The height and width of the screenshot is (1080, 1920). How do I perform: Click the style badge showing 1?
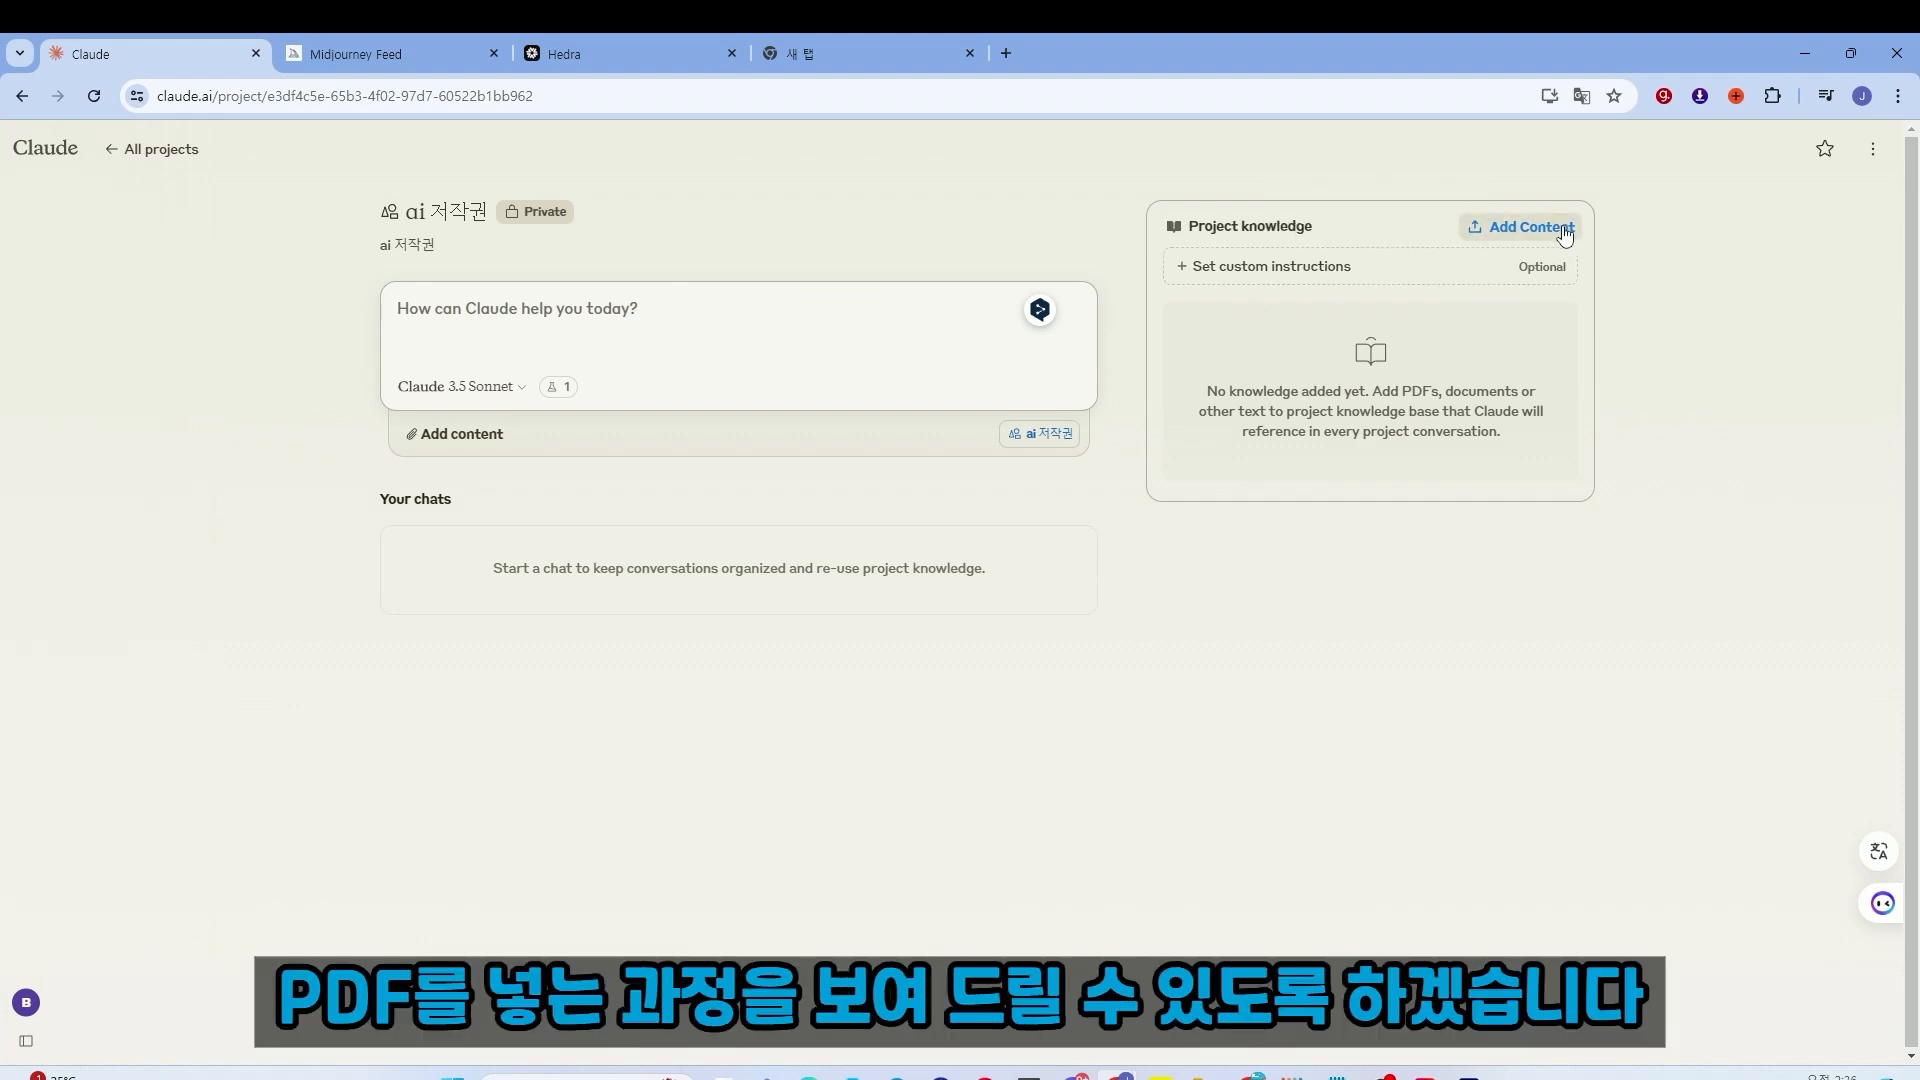(558, 387)
